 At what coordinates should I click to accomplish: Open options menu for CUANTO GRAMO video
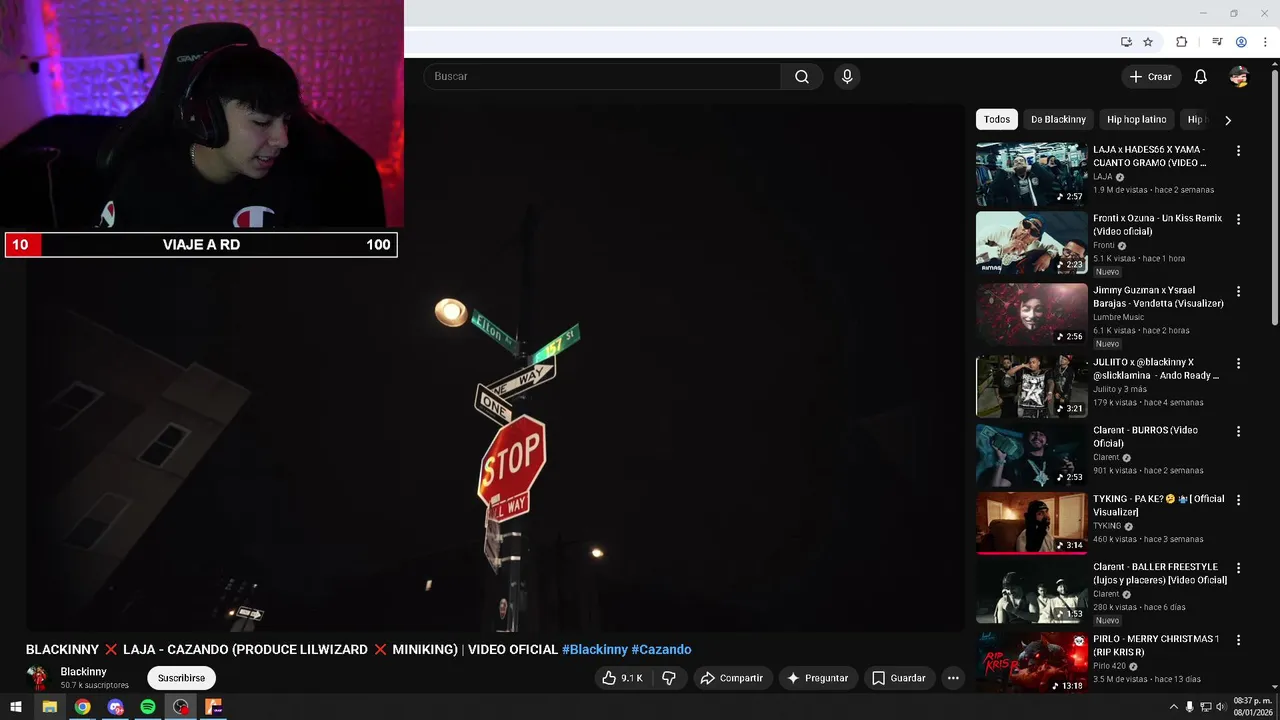[x=1238, y=151]
